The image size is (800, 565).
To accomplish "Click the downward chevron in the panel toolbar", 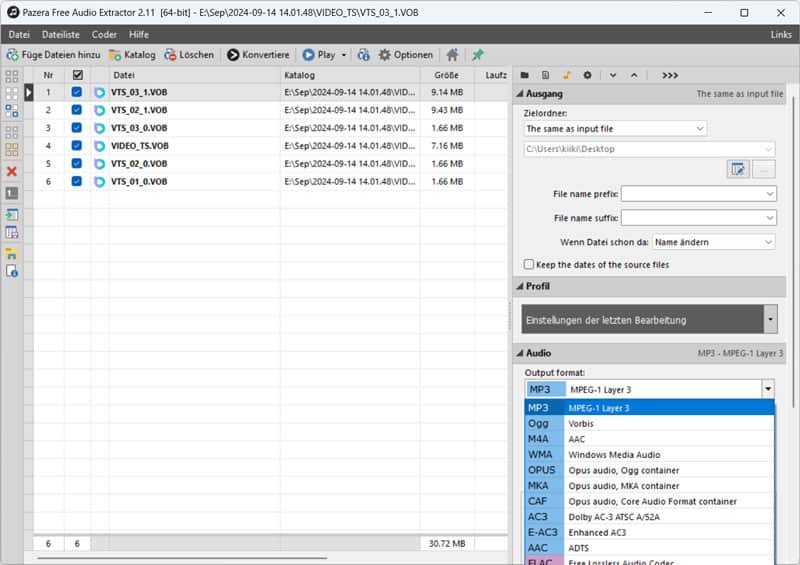I will pos(613,75).
